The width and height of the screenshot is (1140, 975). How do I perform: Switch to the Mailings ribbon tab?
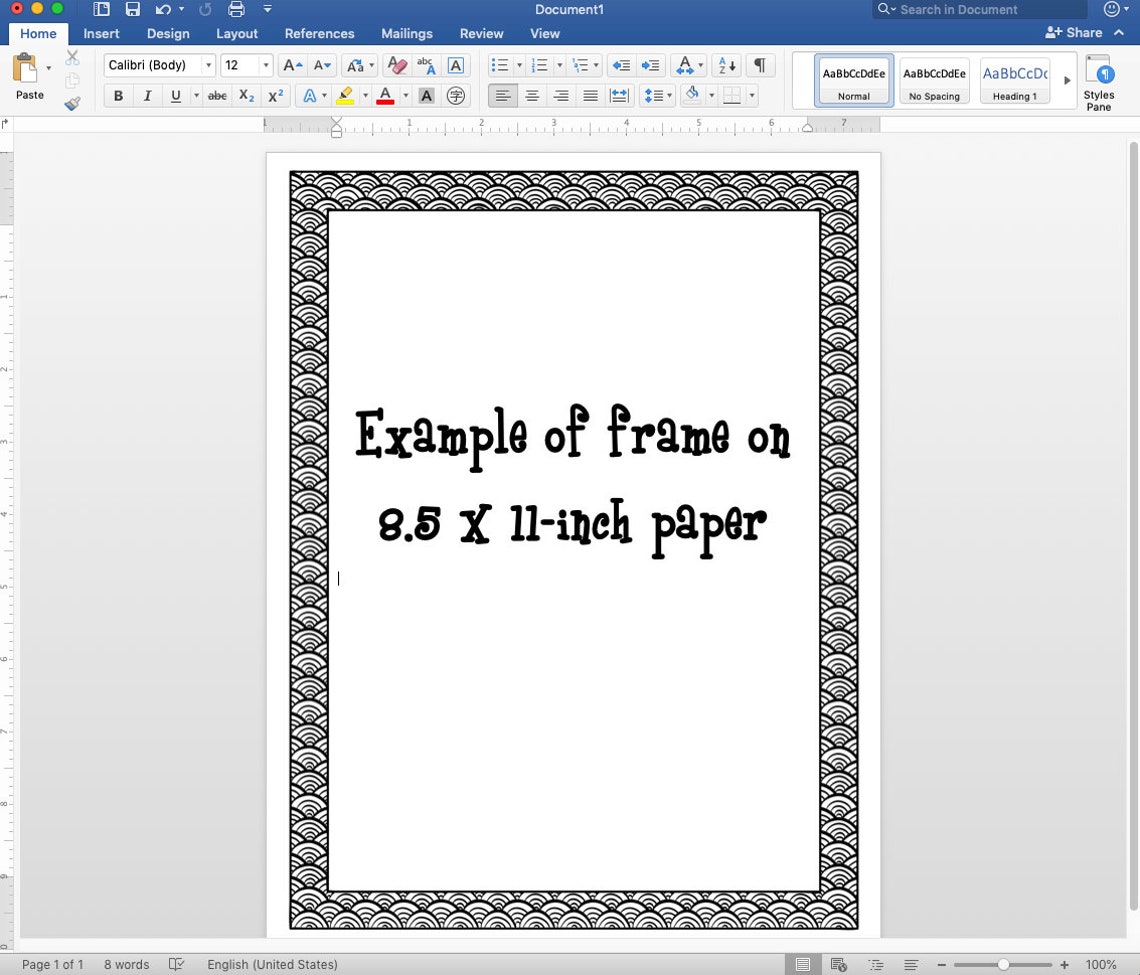click(x=406, y=33)
